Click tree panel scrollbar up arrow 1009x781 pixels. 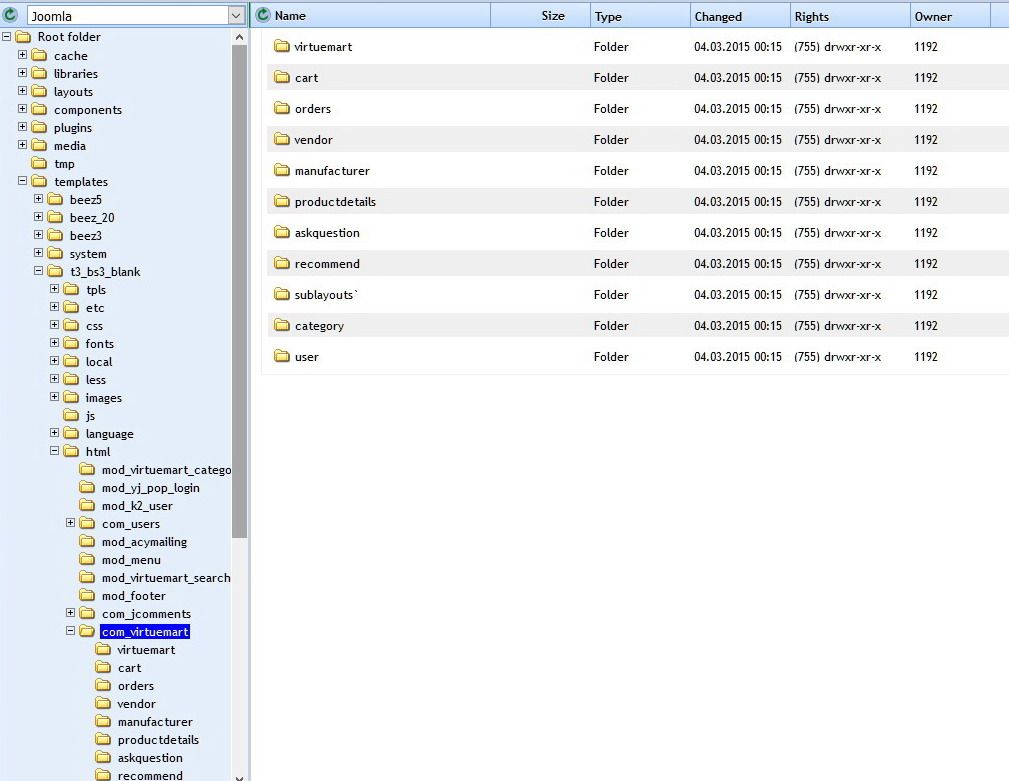pos(239,37)
